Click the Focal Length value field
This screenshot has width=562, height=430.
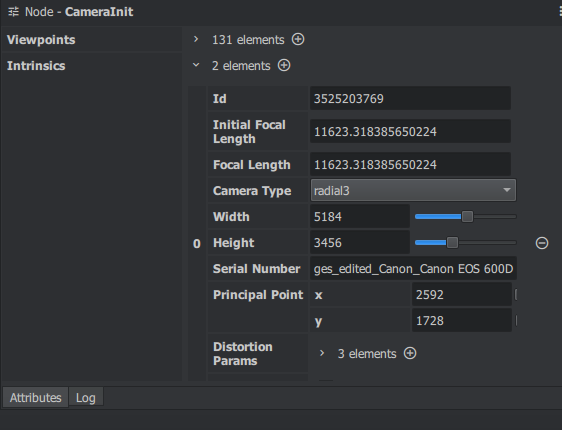410,164
